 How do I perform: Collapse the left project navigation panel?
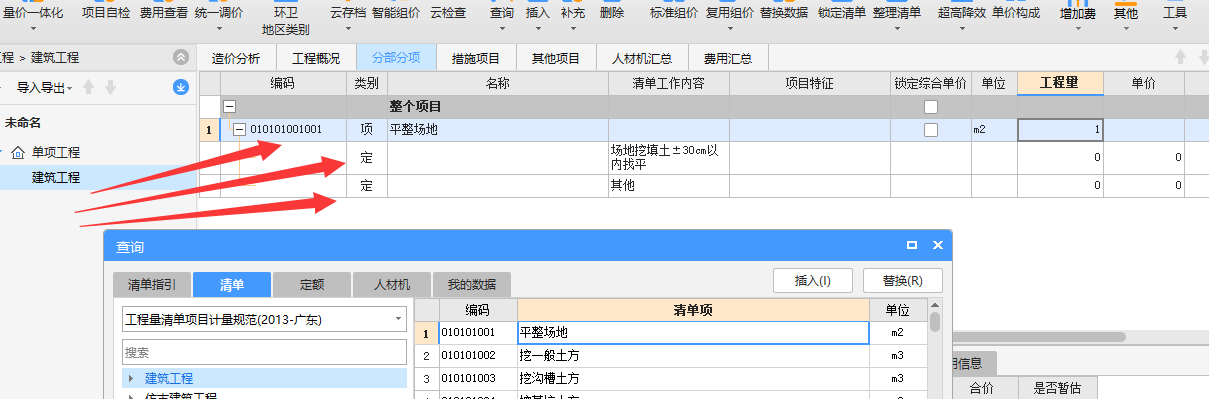(x=180, y=57)
